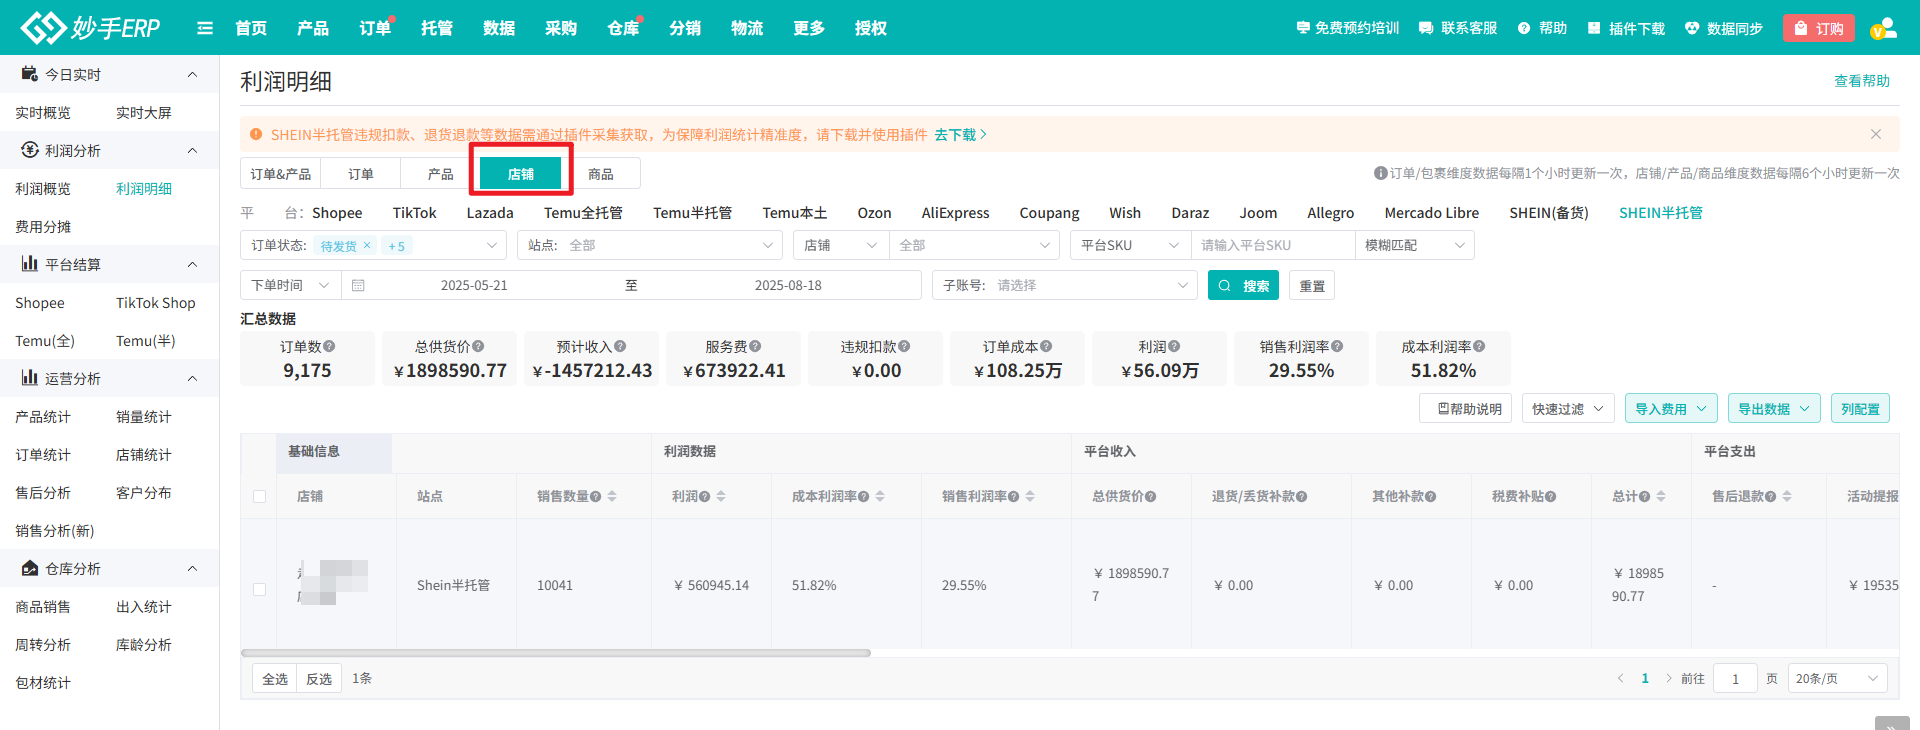
Task: Open 利润概览 in the sidebar
Action: [x=43, y=189]
